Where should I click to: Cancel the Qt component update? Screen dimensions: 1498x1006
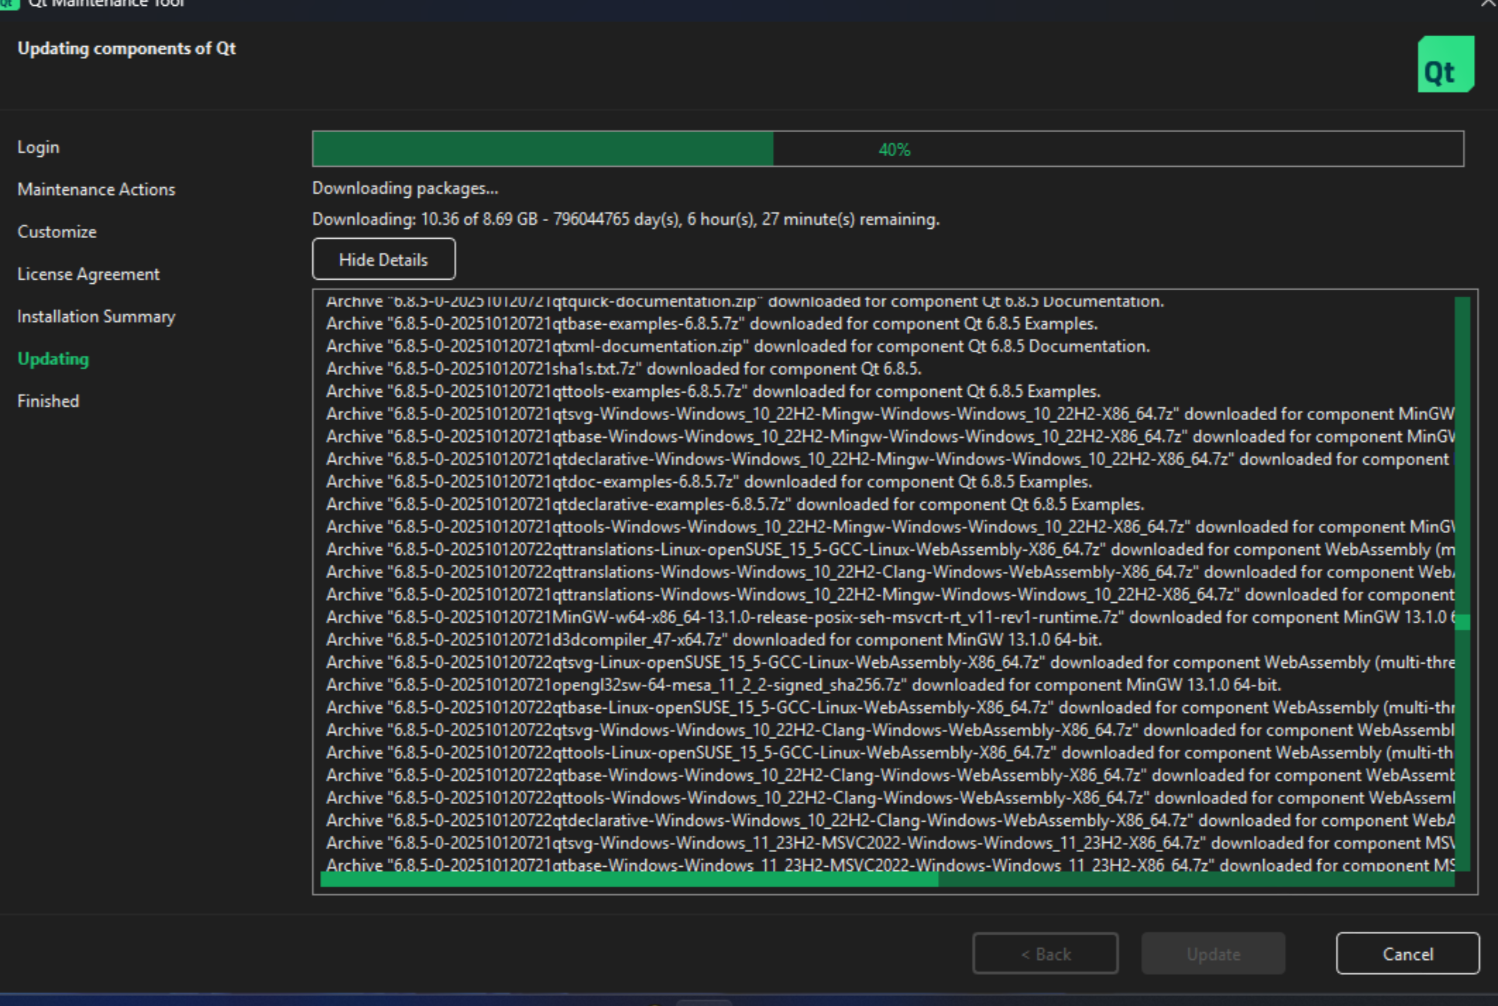pyautogui.click(x=1406, y=953)
